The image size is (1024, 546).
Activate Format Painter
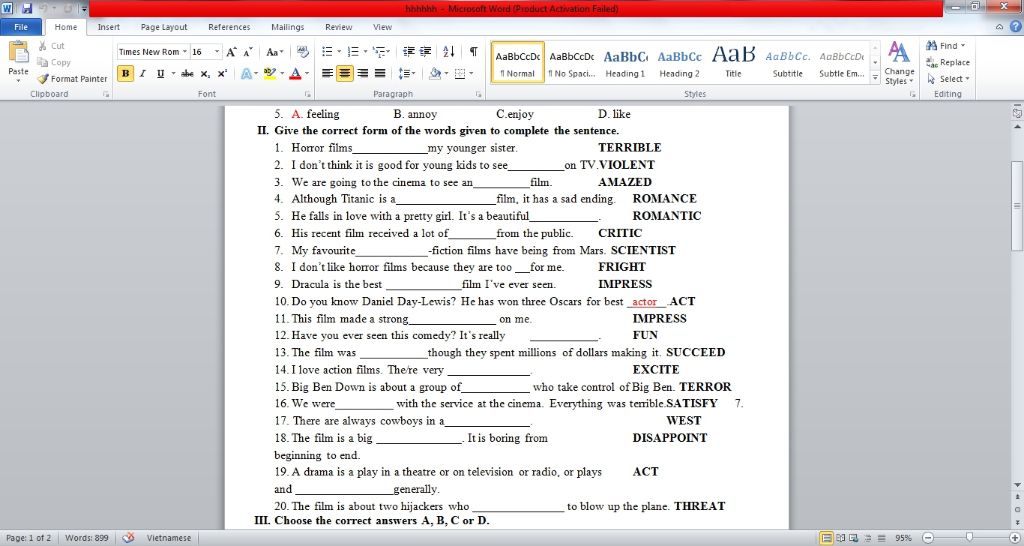point(72,78)
